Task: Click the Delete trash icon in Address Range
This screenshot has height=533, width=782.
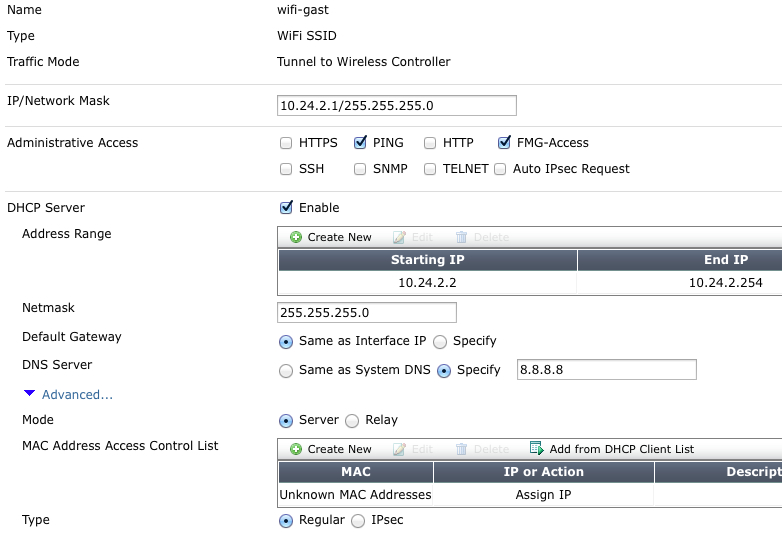Action: point(461,237)
